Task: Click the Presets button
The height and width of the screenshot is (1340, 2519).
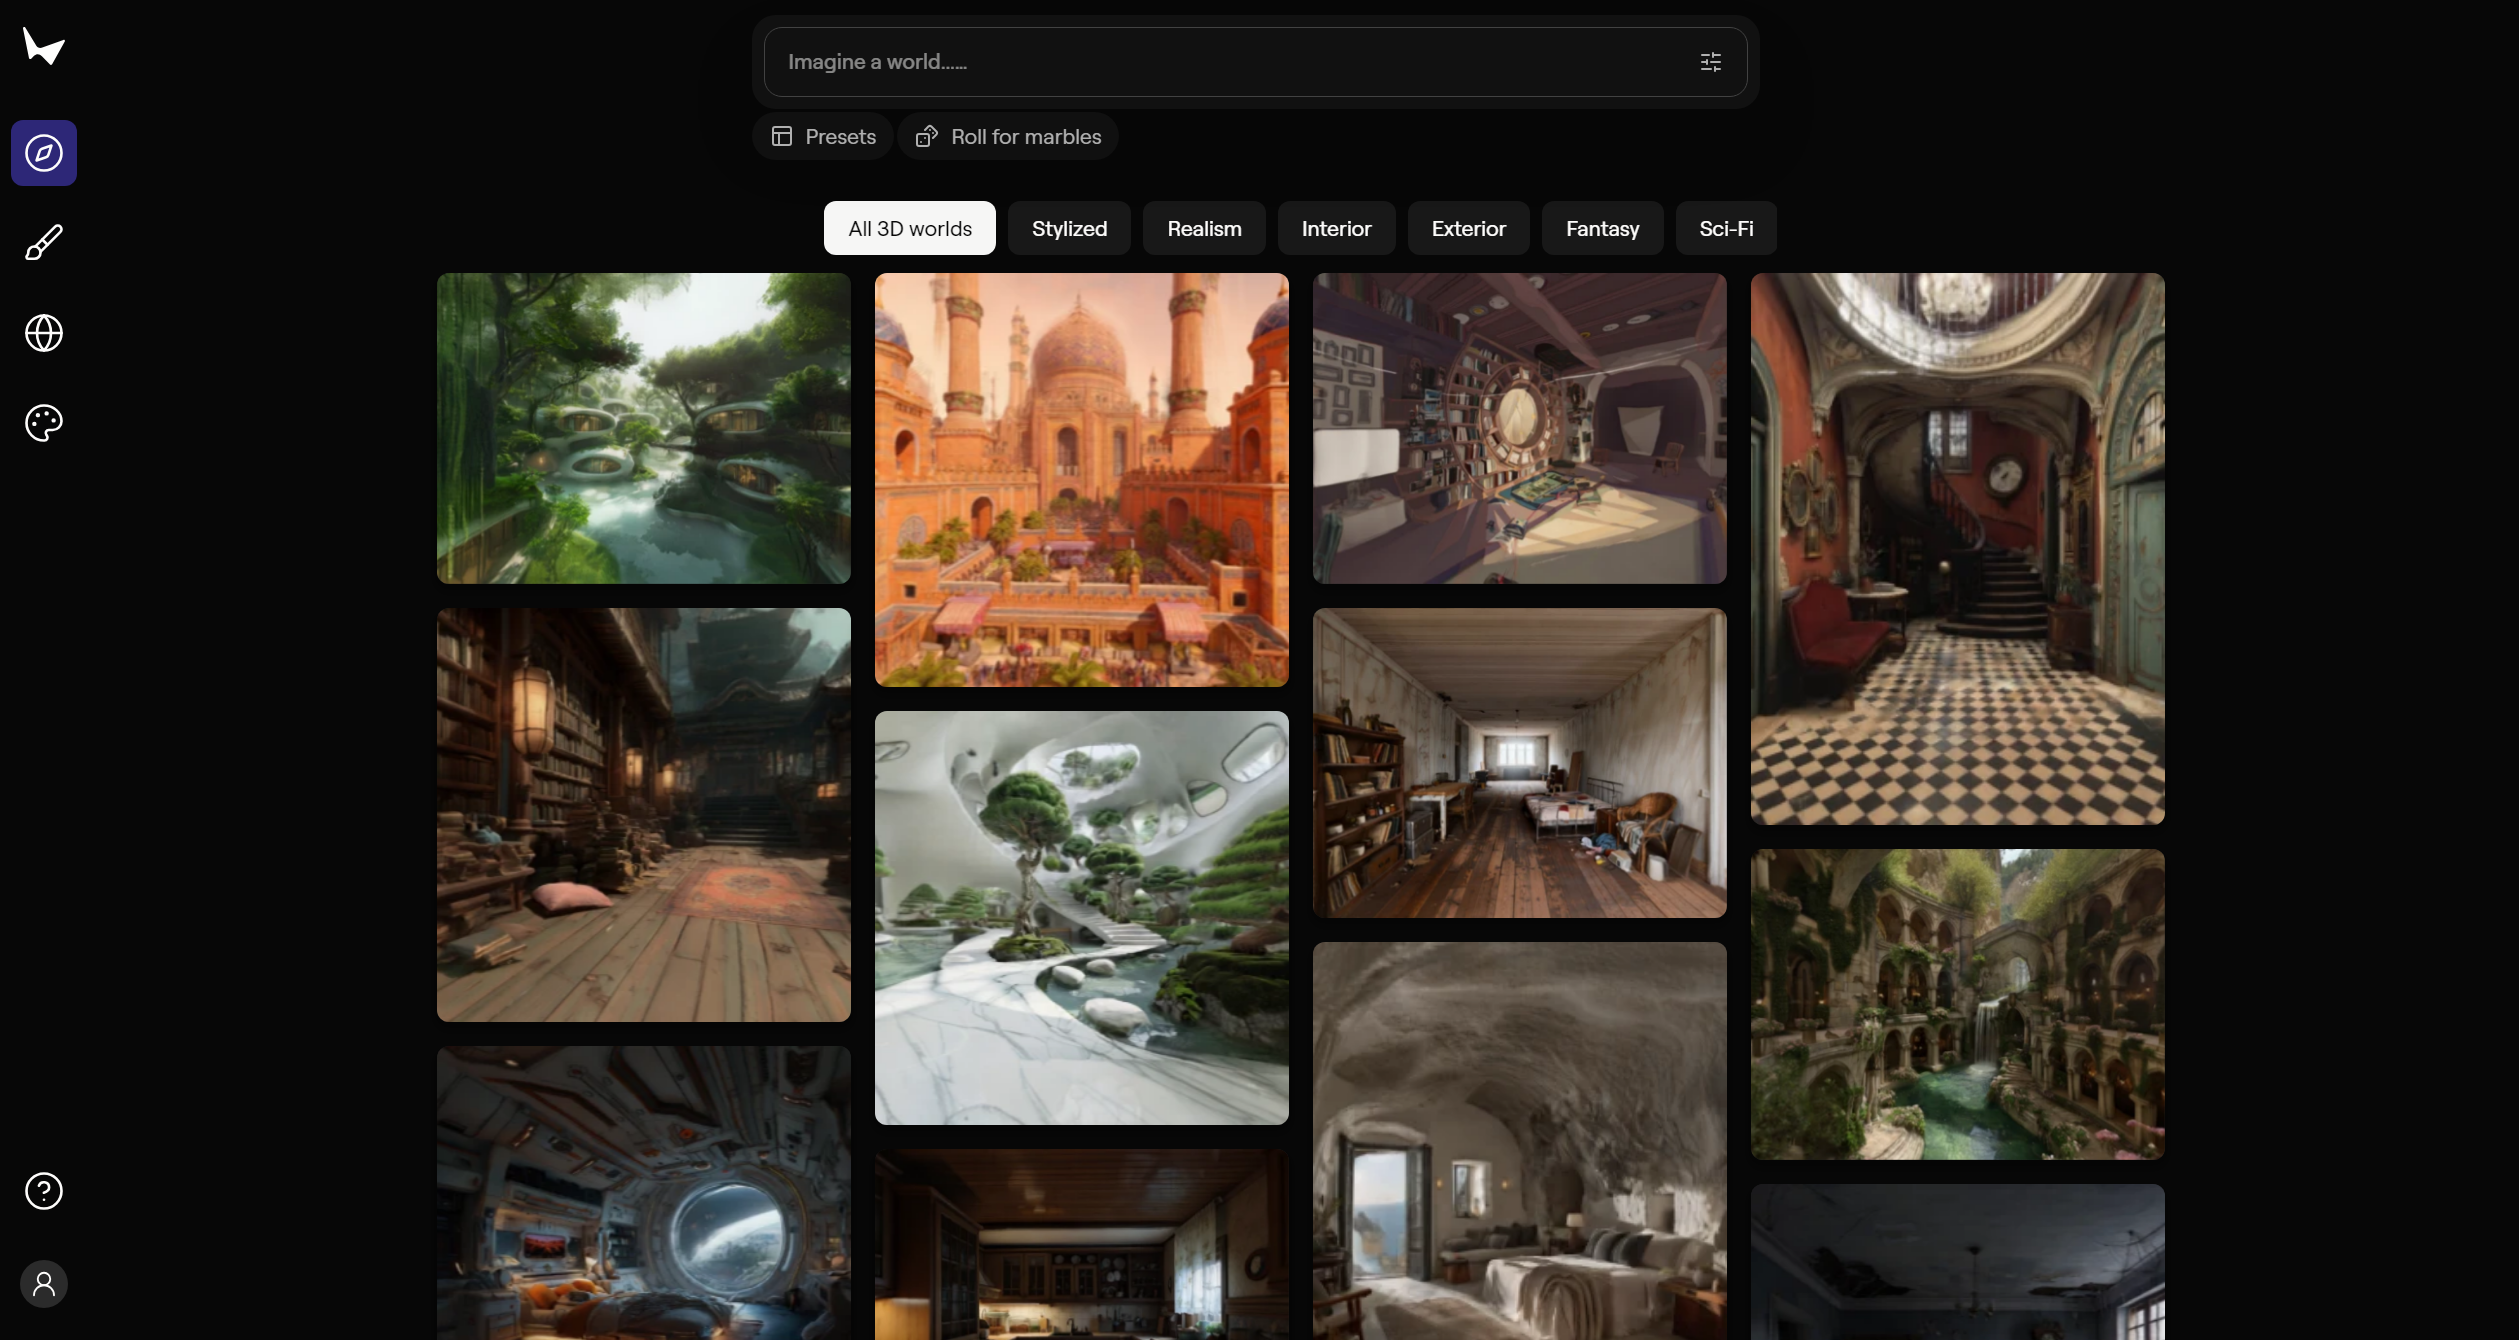Action: [823, 137]
